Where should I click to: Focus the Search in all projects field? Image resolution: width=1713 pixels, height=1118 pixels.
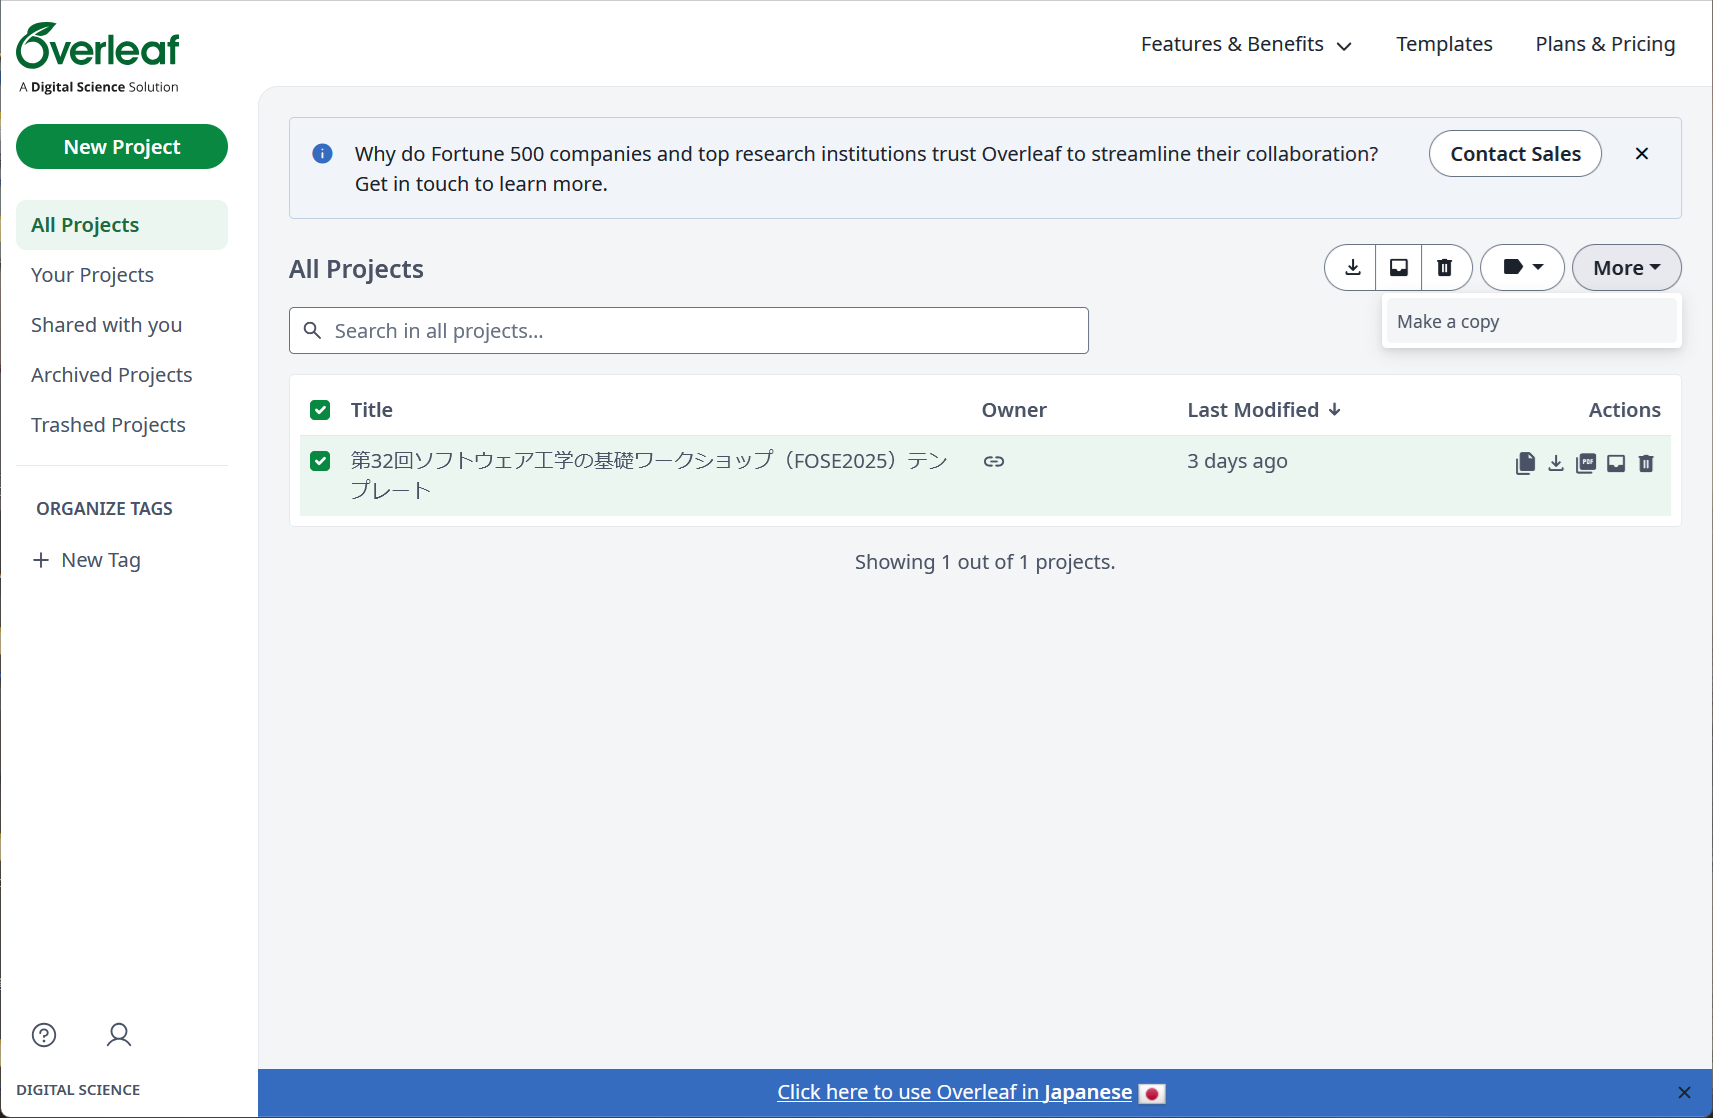pyautogui.click(x=689, y=331)
